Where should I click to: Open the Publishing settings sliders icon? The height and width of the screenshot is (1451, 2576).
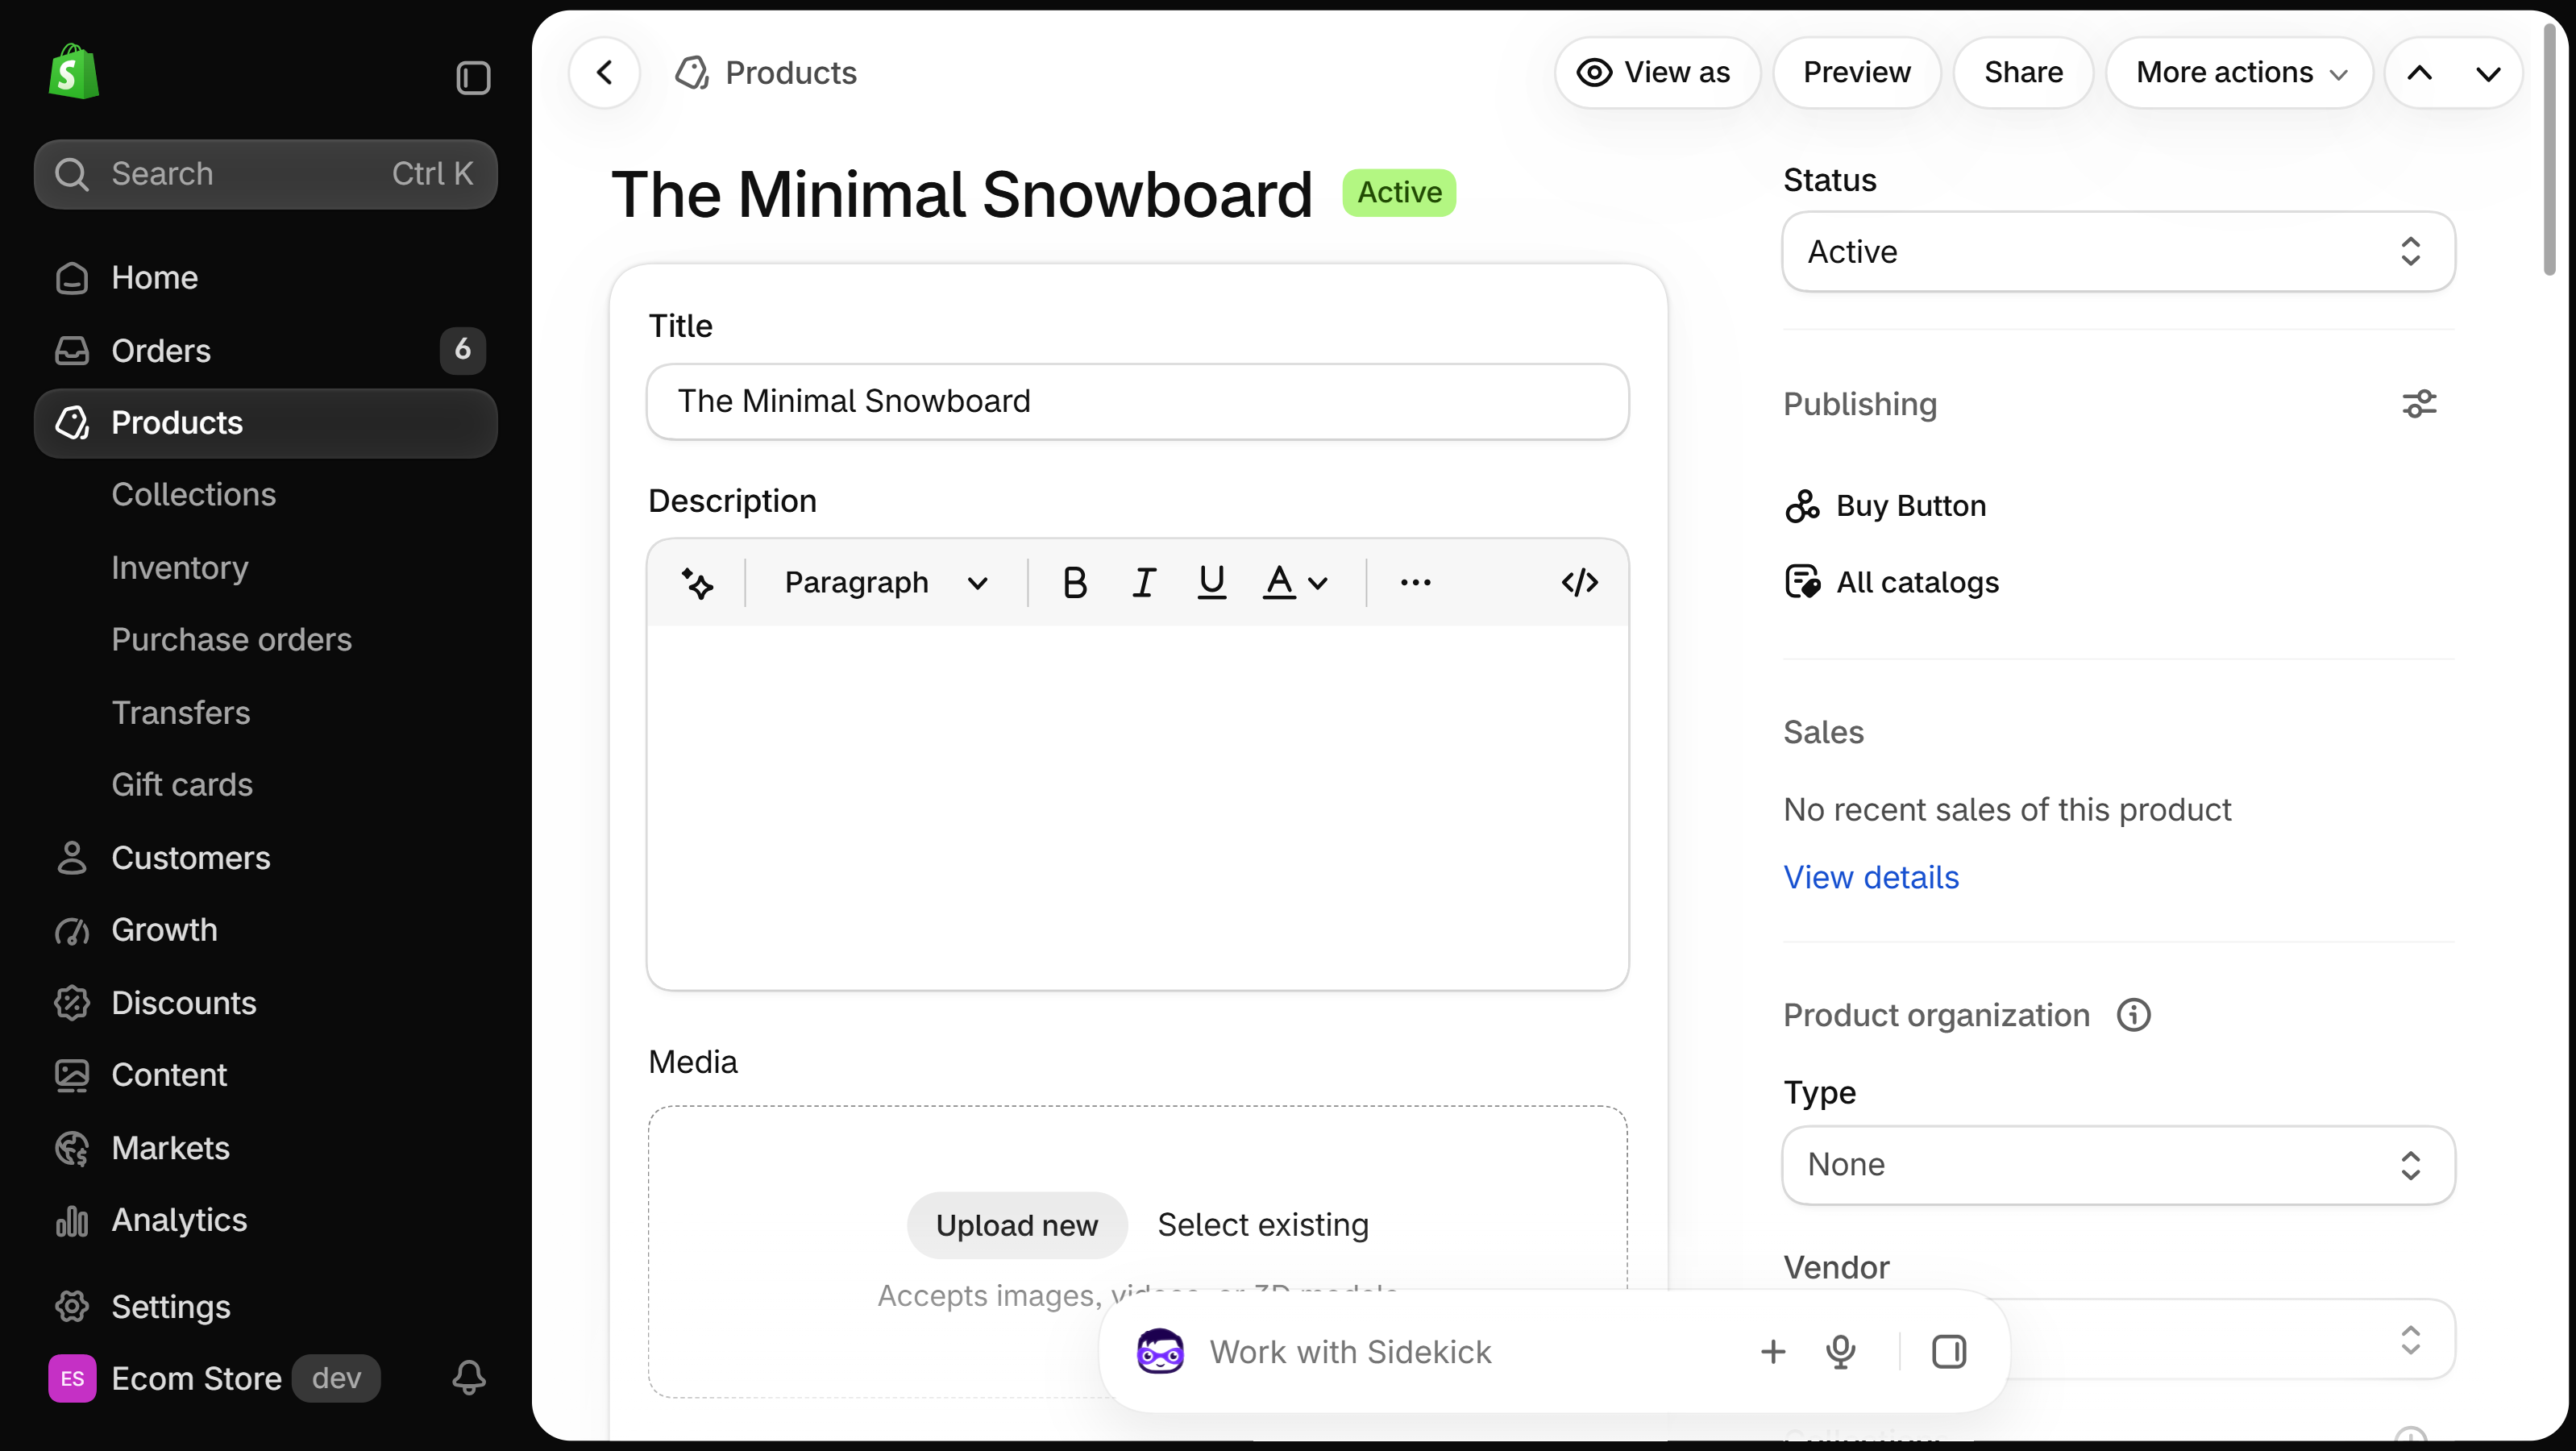2419,404
